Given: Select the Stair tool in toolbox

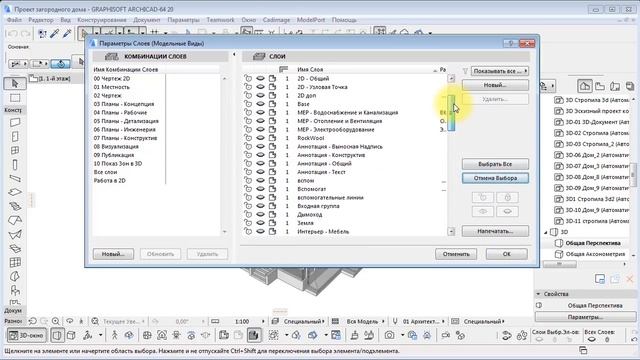Looking at the screenshot, I should (15, 206).
